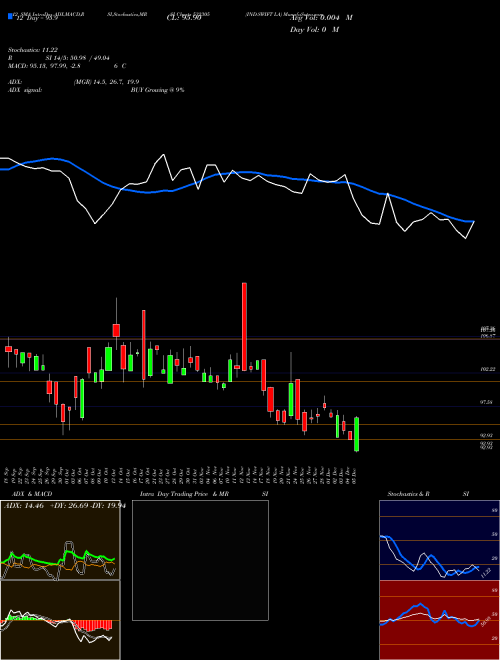Click the tall red candle with the highest peak
Screen dimensions: 500x660
[244, 327]
